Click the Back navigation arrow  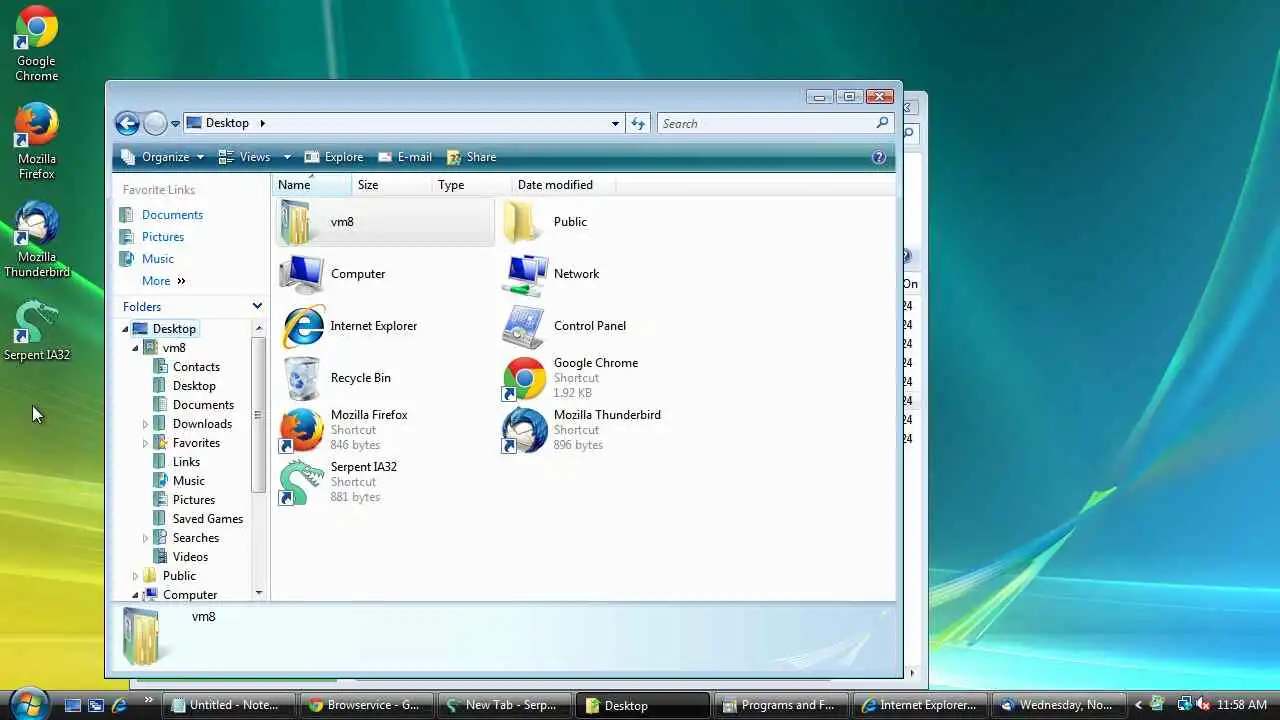pos(127,123)
